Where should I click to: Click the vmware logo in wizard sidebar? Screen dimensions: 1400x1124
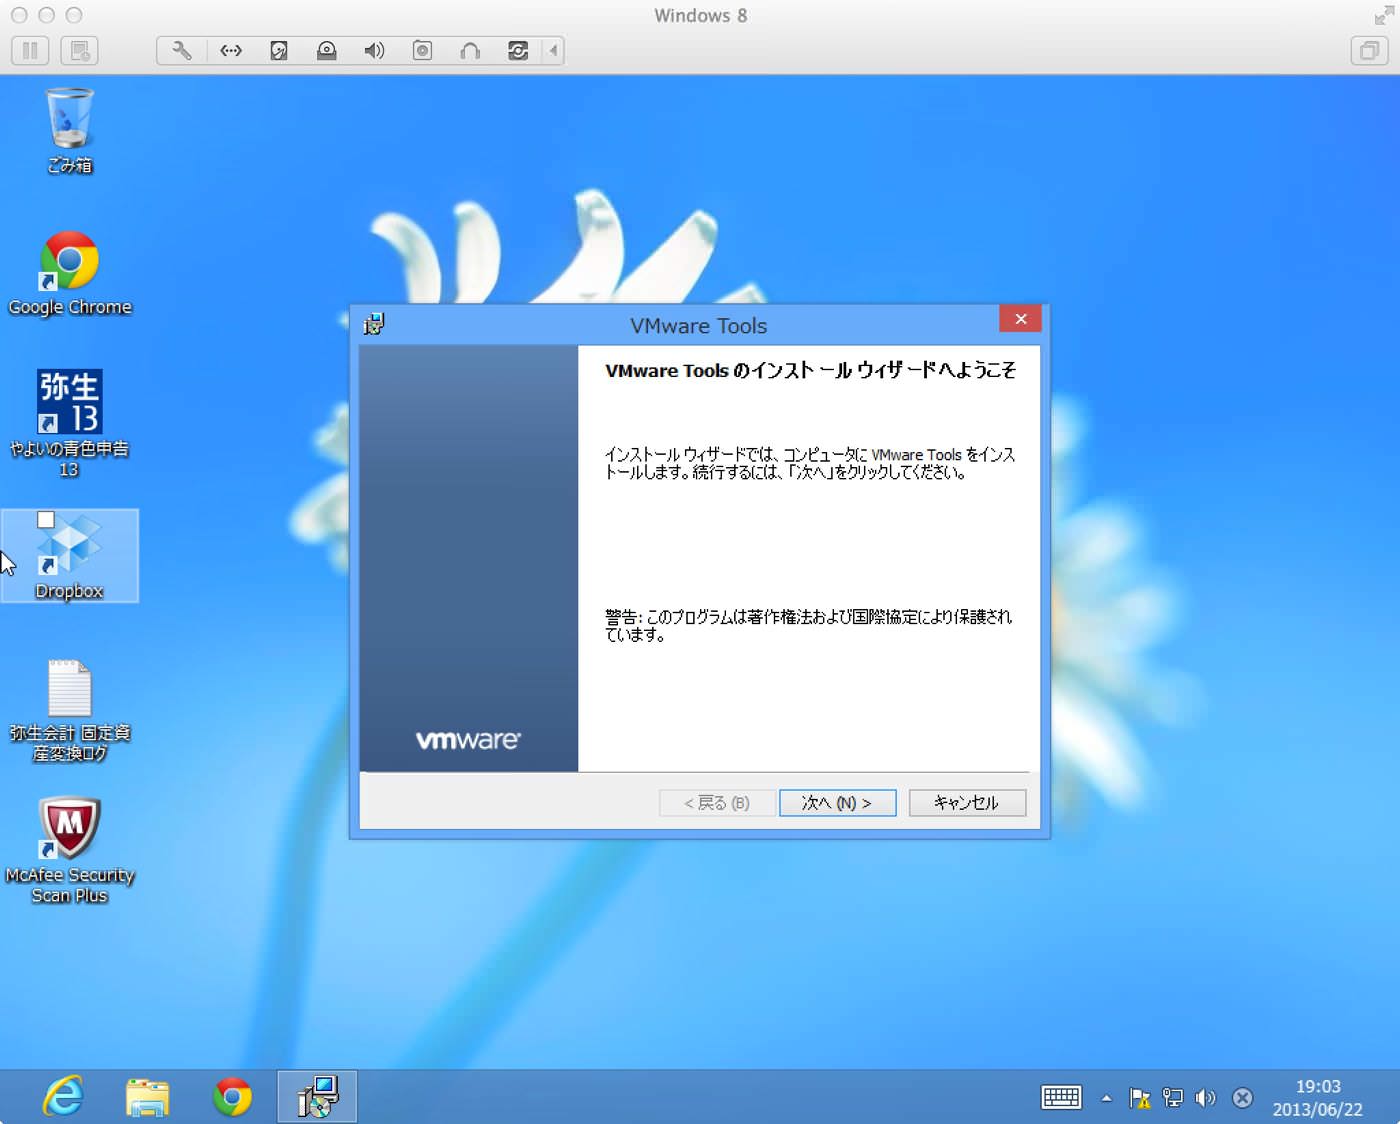pos(468,740)
